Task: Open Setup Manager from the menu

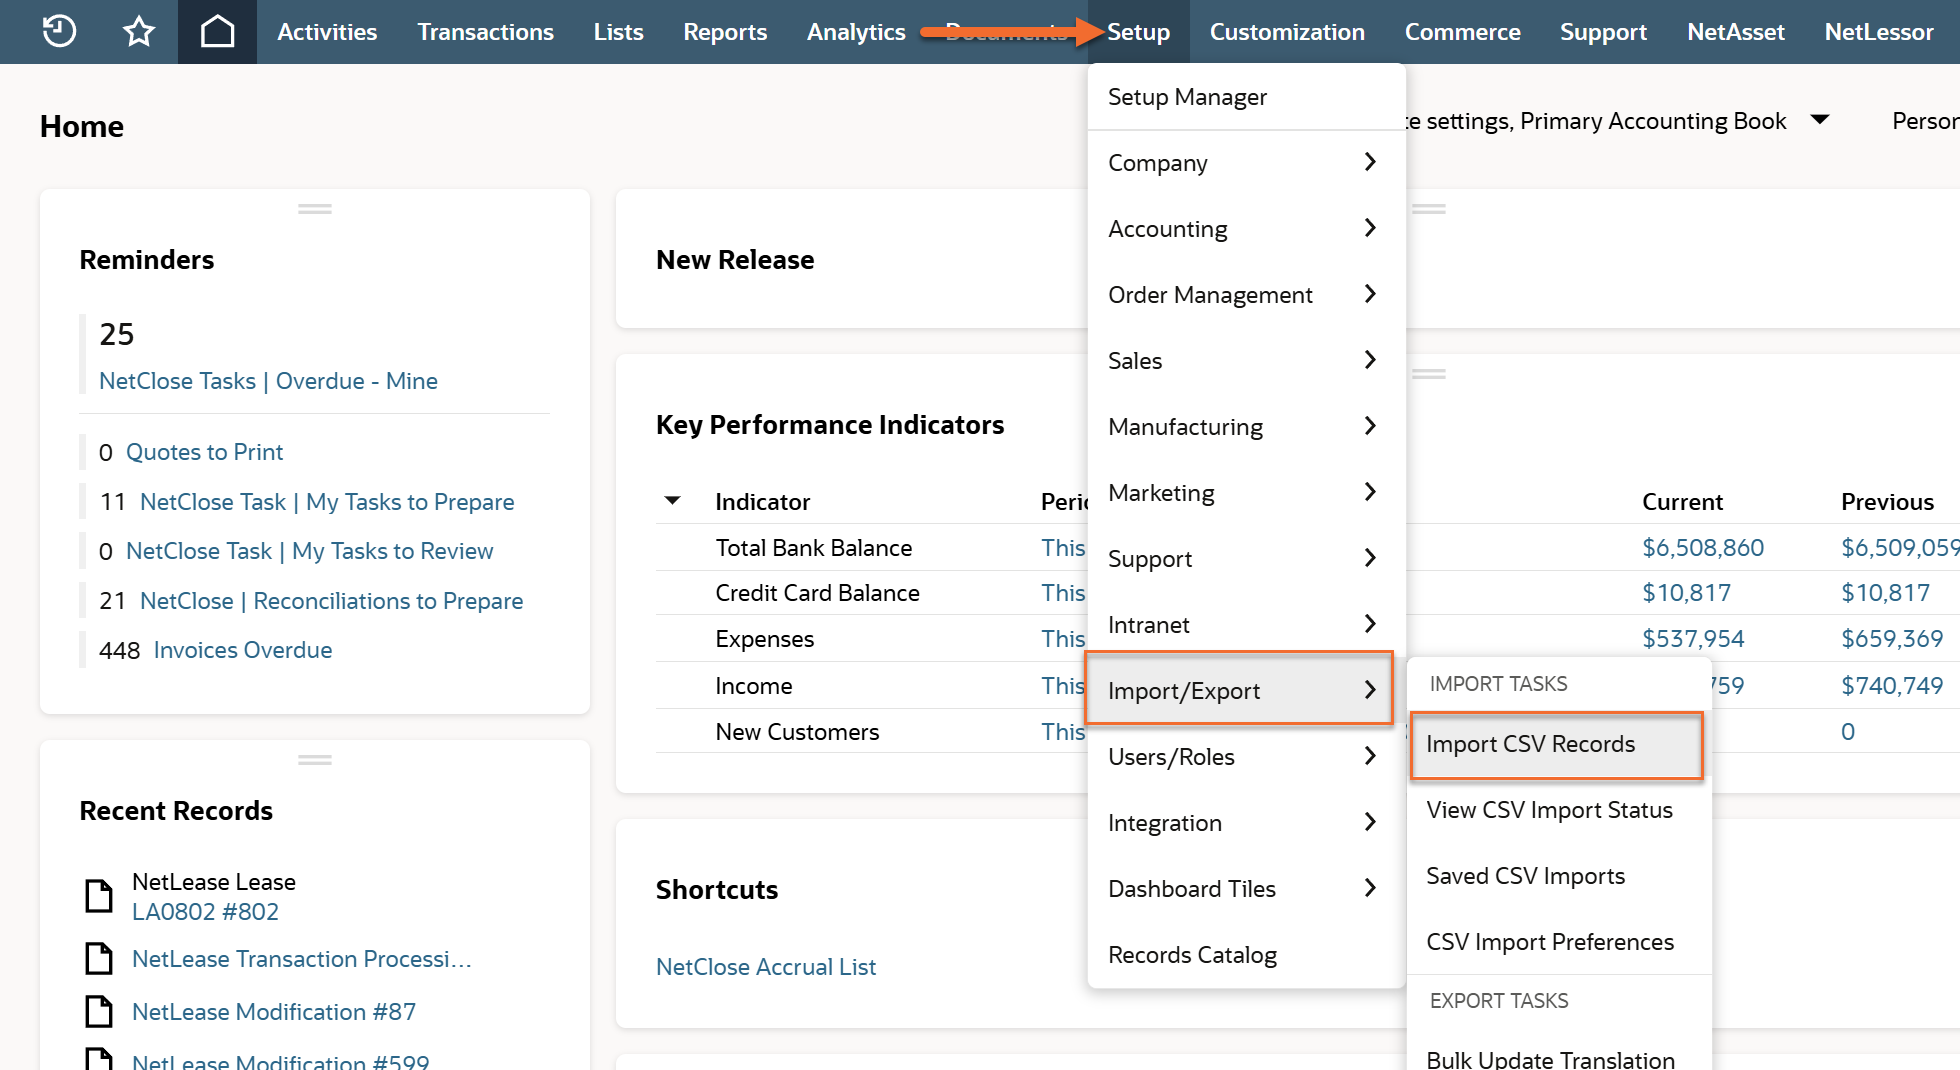Action: click(x=1187, y=97)
